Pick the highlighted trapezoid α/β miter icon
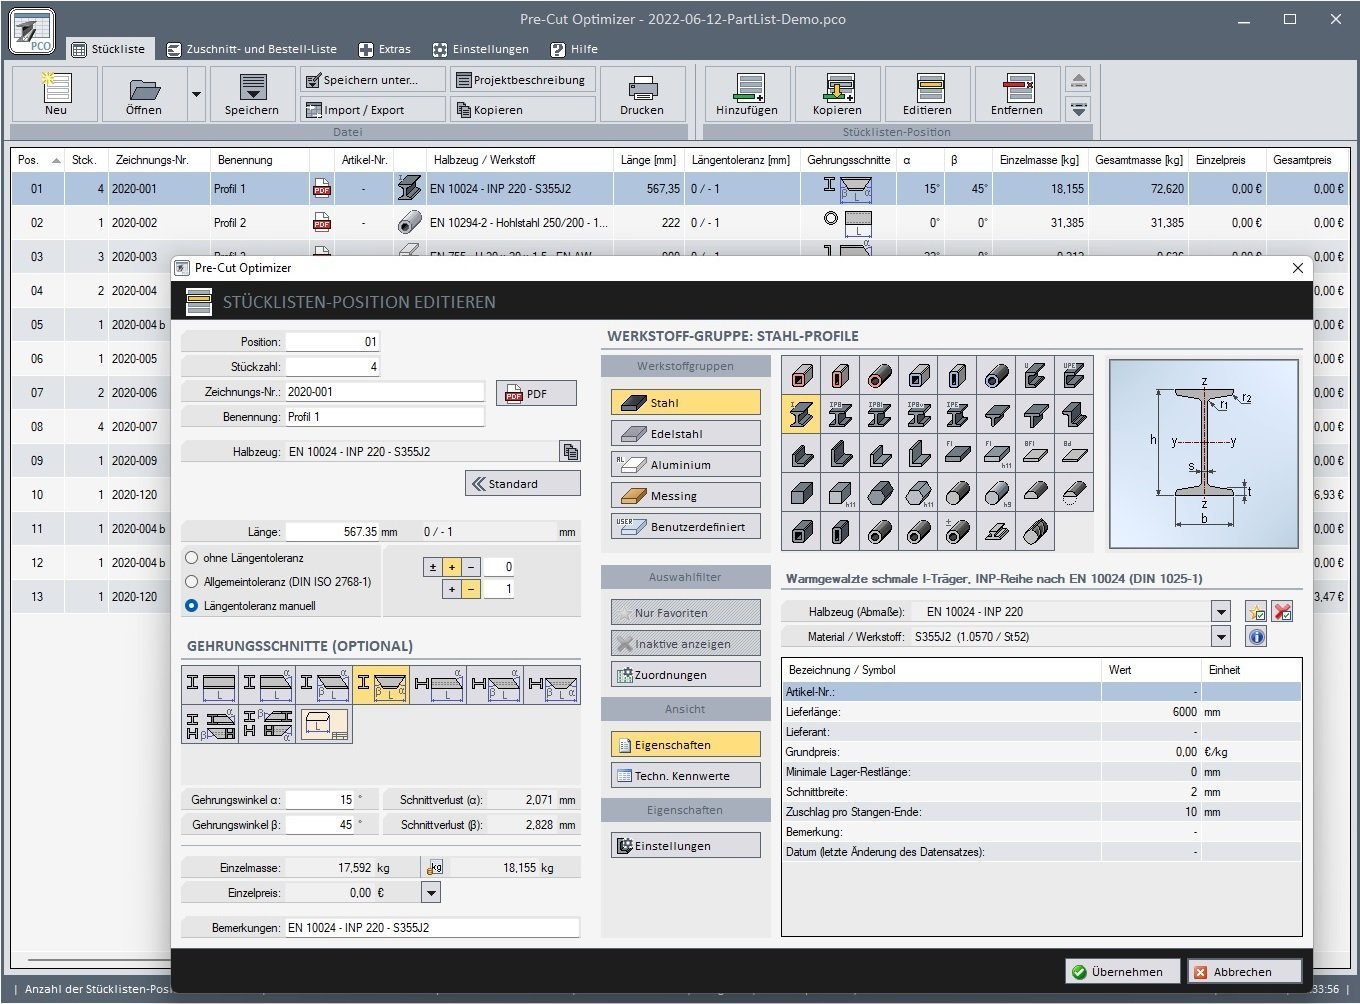The image size is (1360, 1004). tap(381, 686)
